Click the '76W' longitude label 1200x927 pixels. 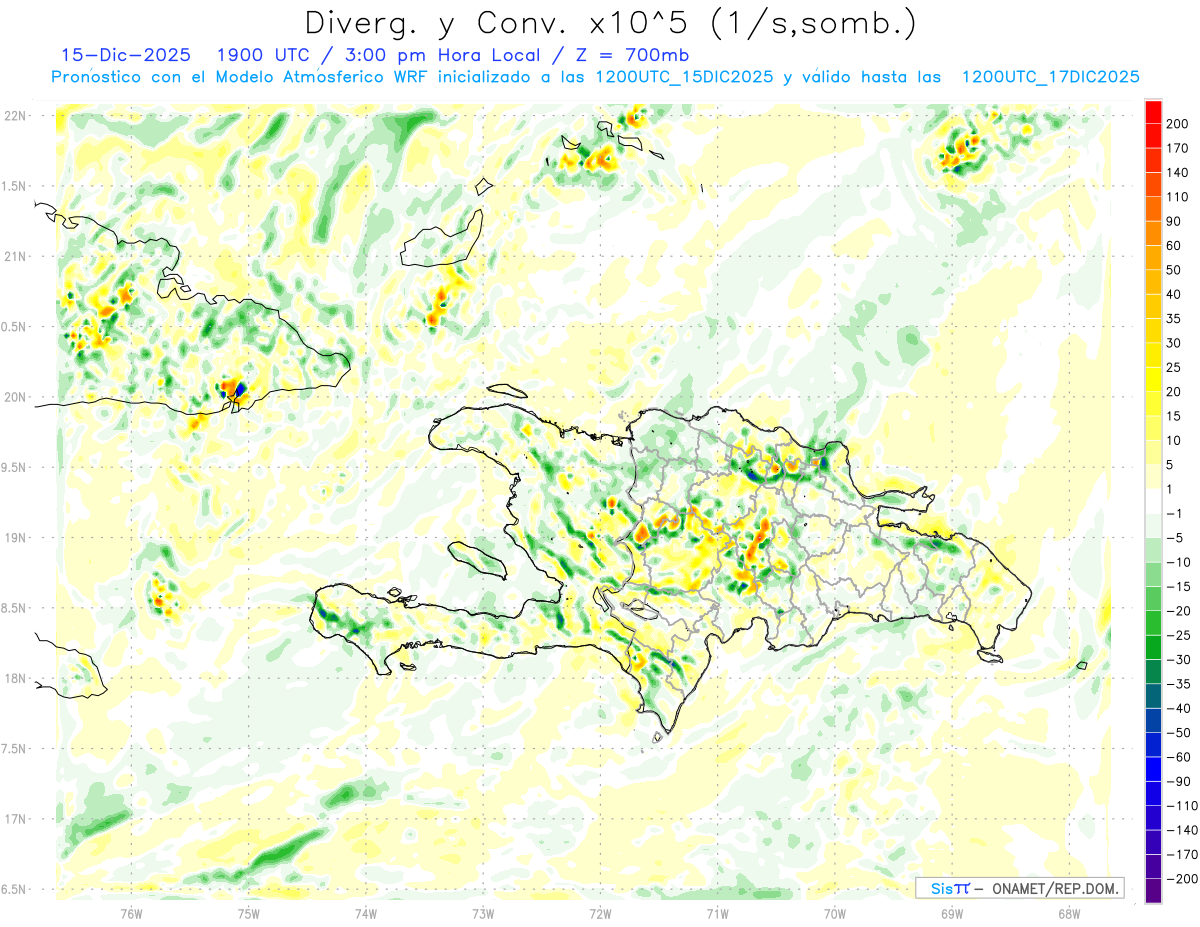click(x=131, y=914)
